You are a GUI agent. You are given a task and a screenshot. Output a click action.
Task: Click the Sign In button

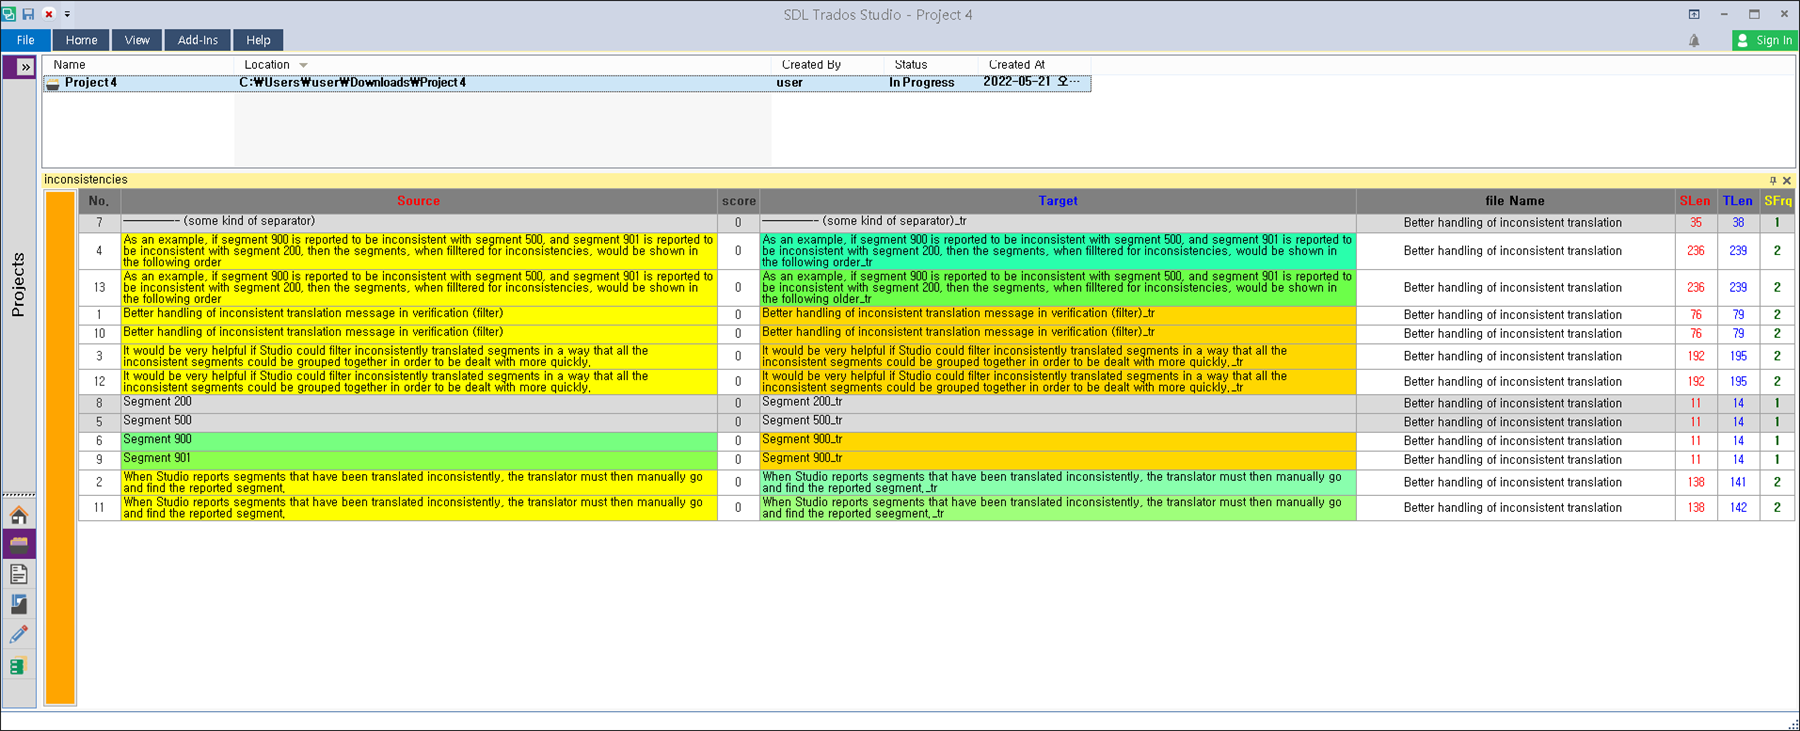point(1765,40)
